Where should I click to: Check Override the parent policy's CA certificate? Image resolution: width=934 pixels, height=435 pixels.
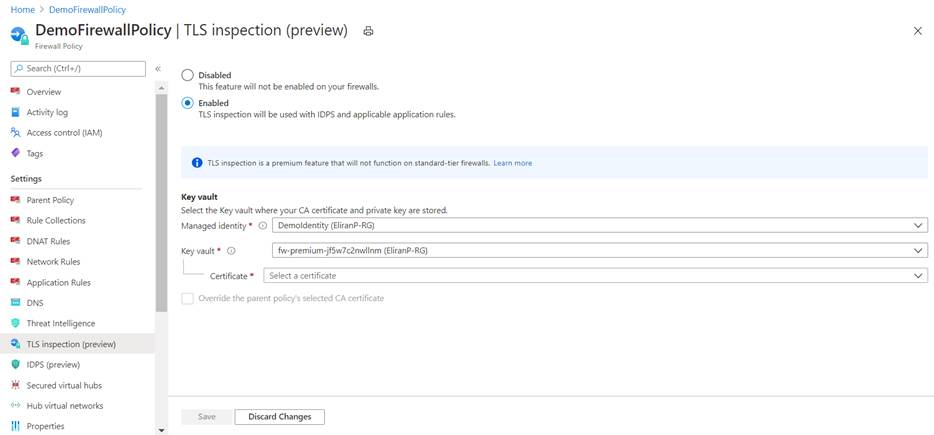(187, 298)
